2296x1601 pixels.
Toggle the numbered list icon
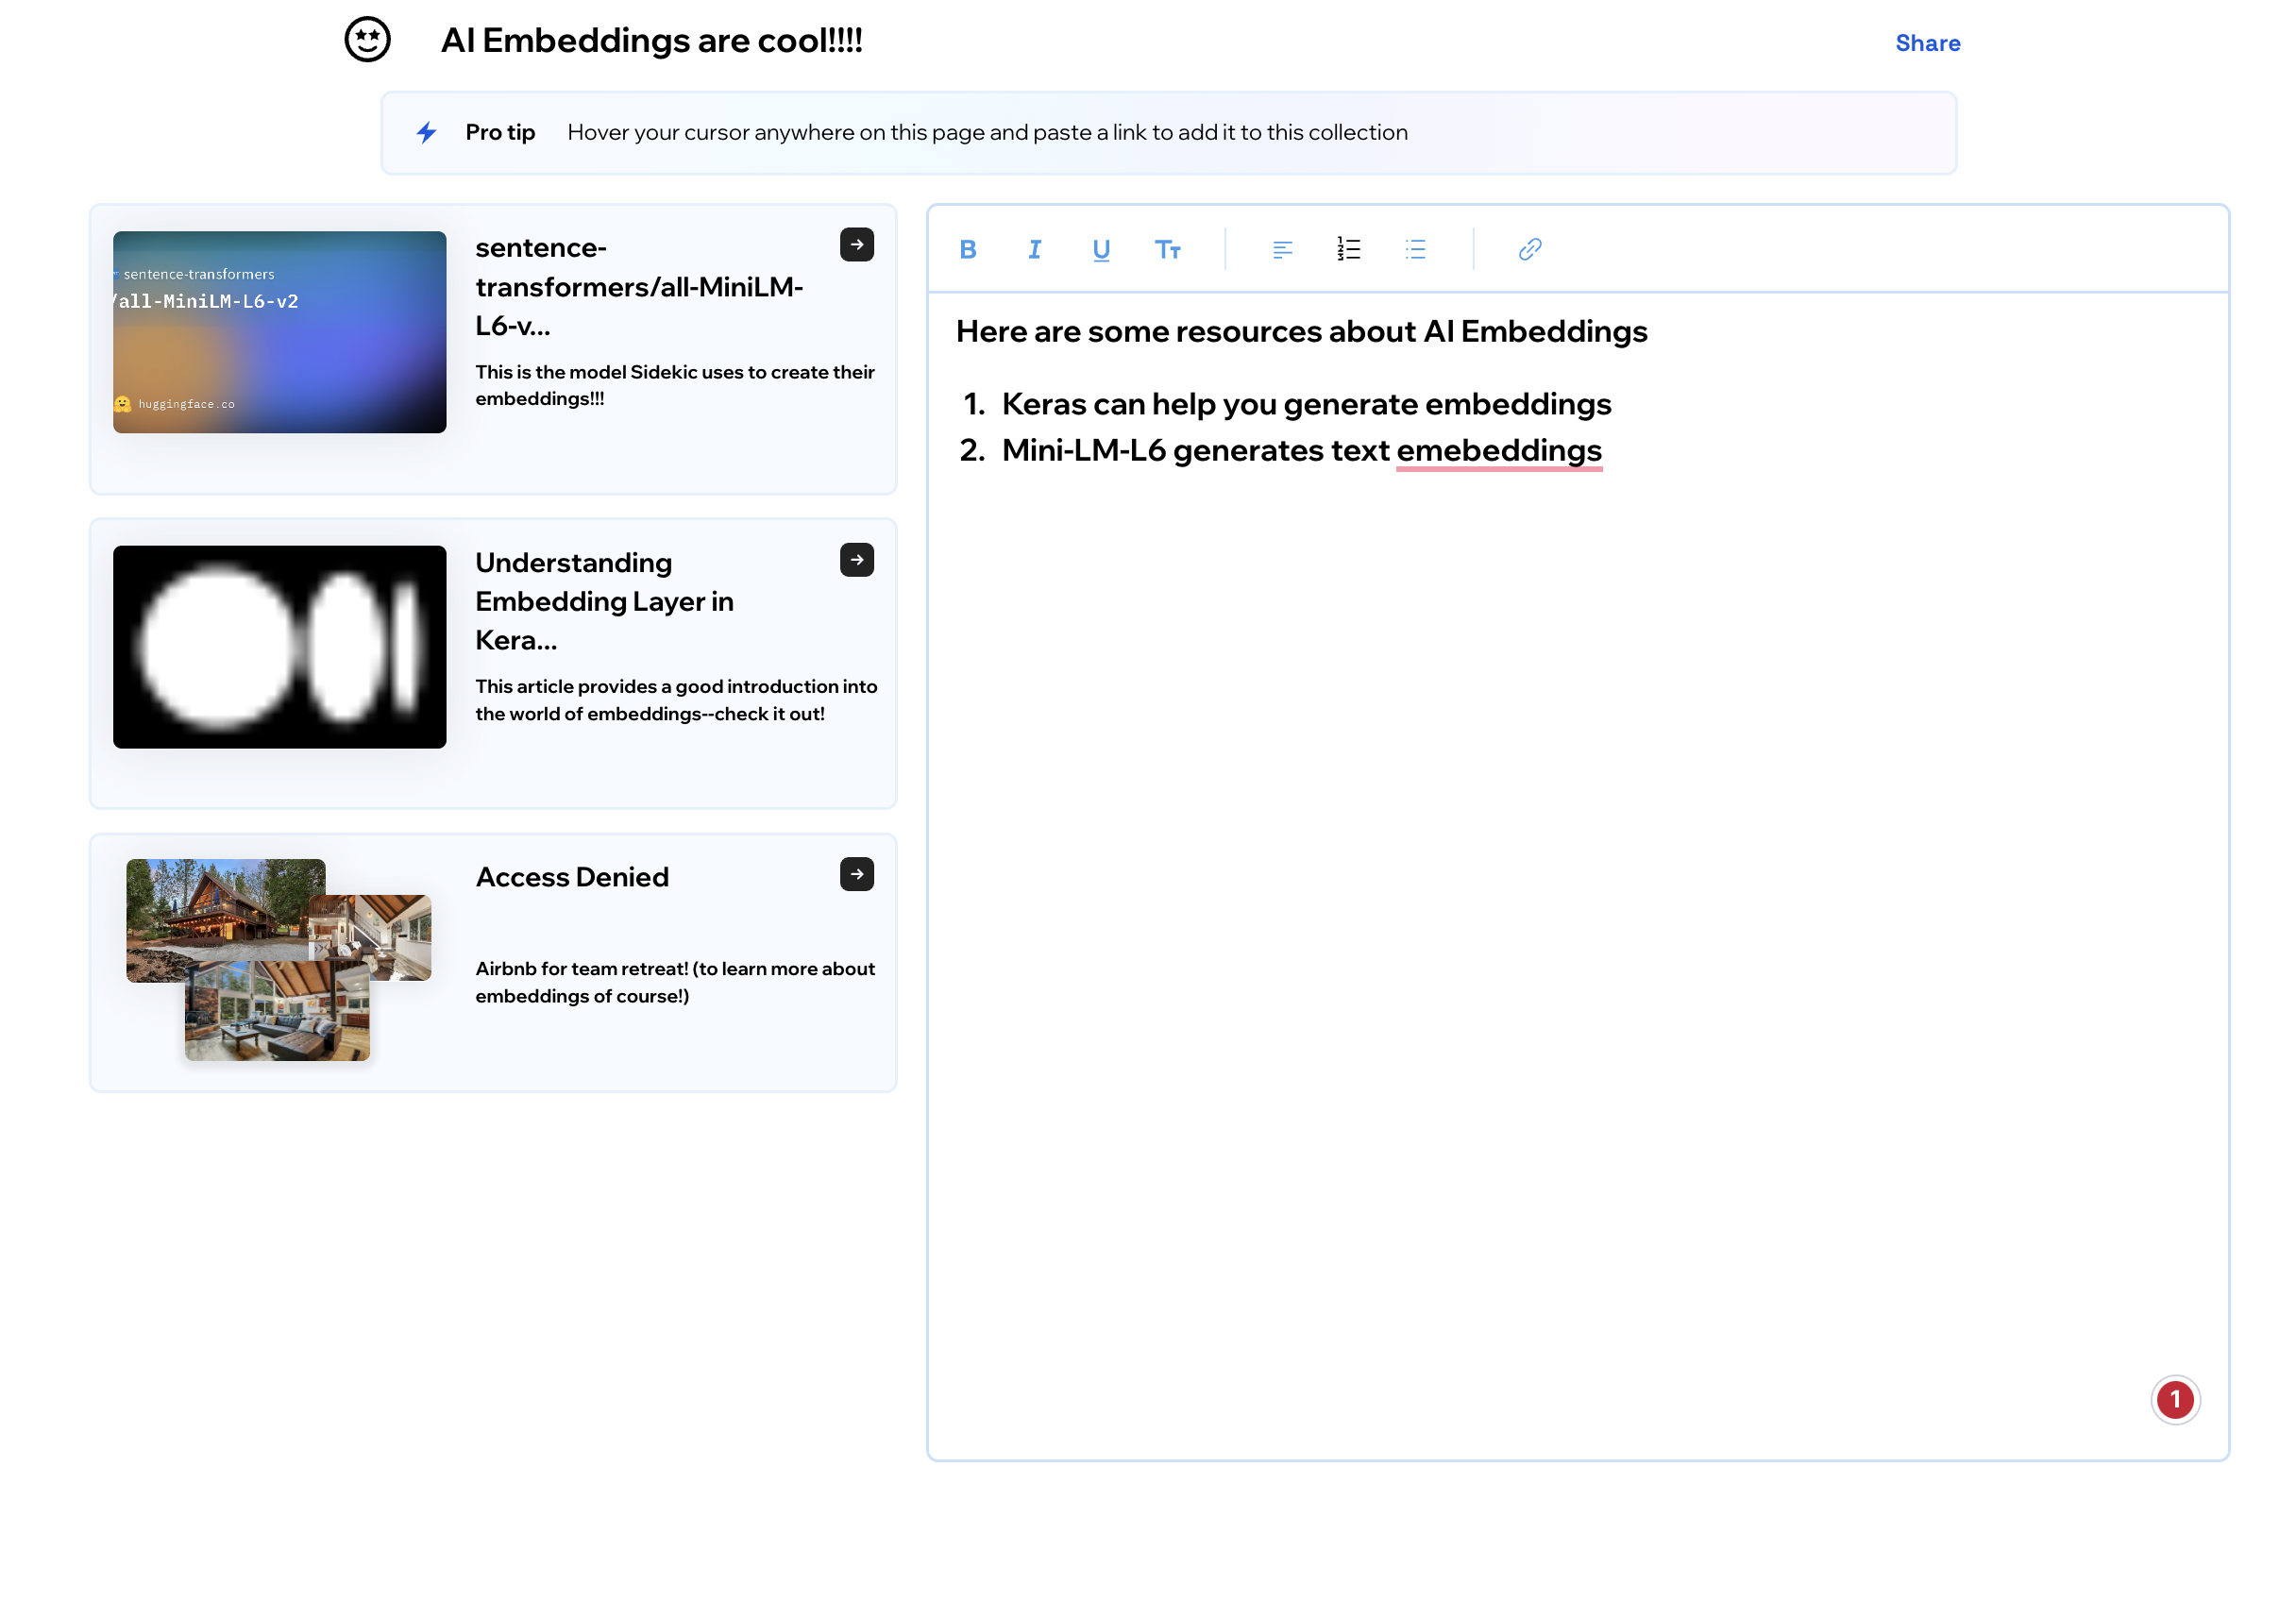tap(1348, 249)
